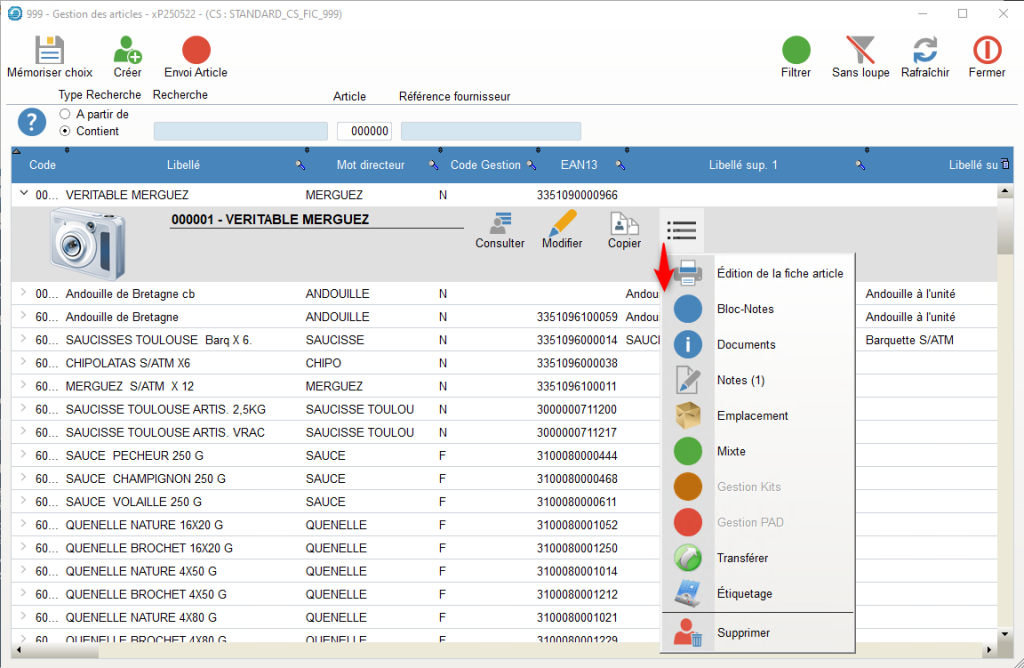Click the Libellé column header
The image size is (1024, 668).
pos(183,165)
